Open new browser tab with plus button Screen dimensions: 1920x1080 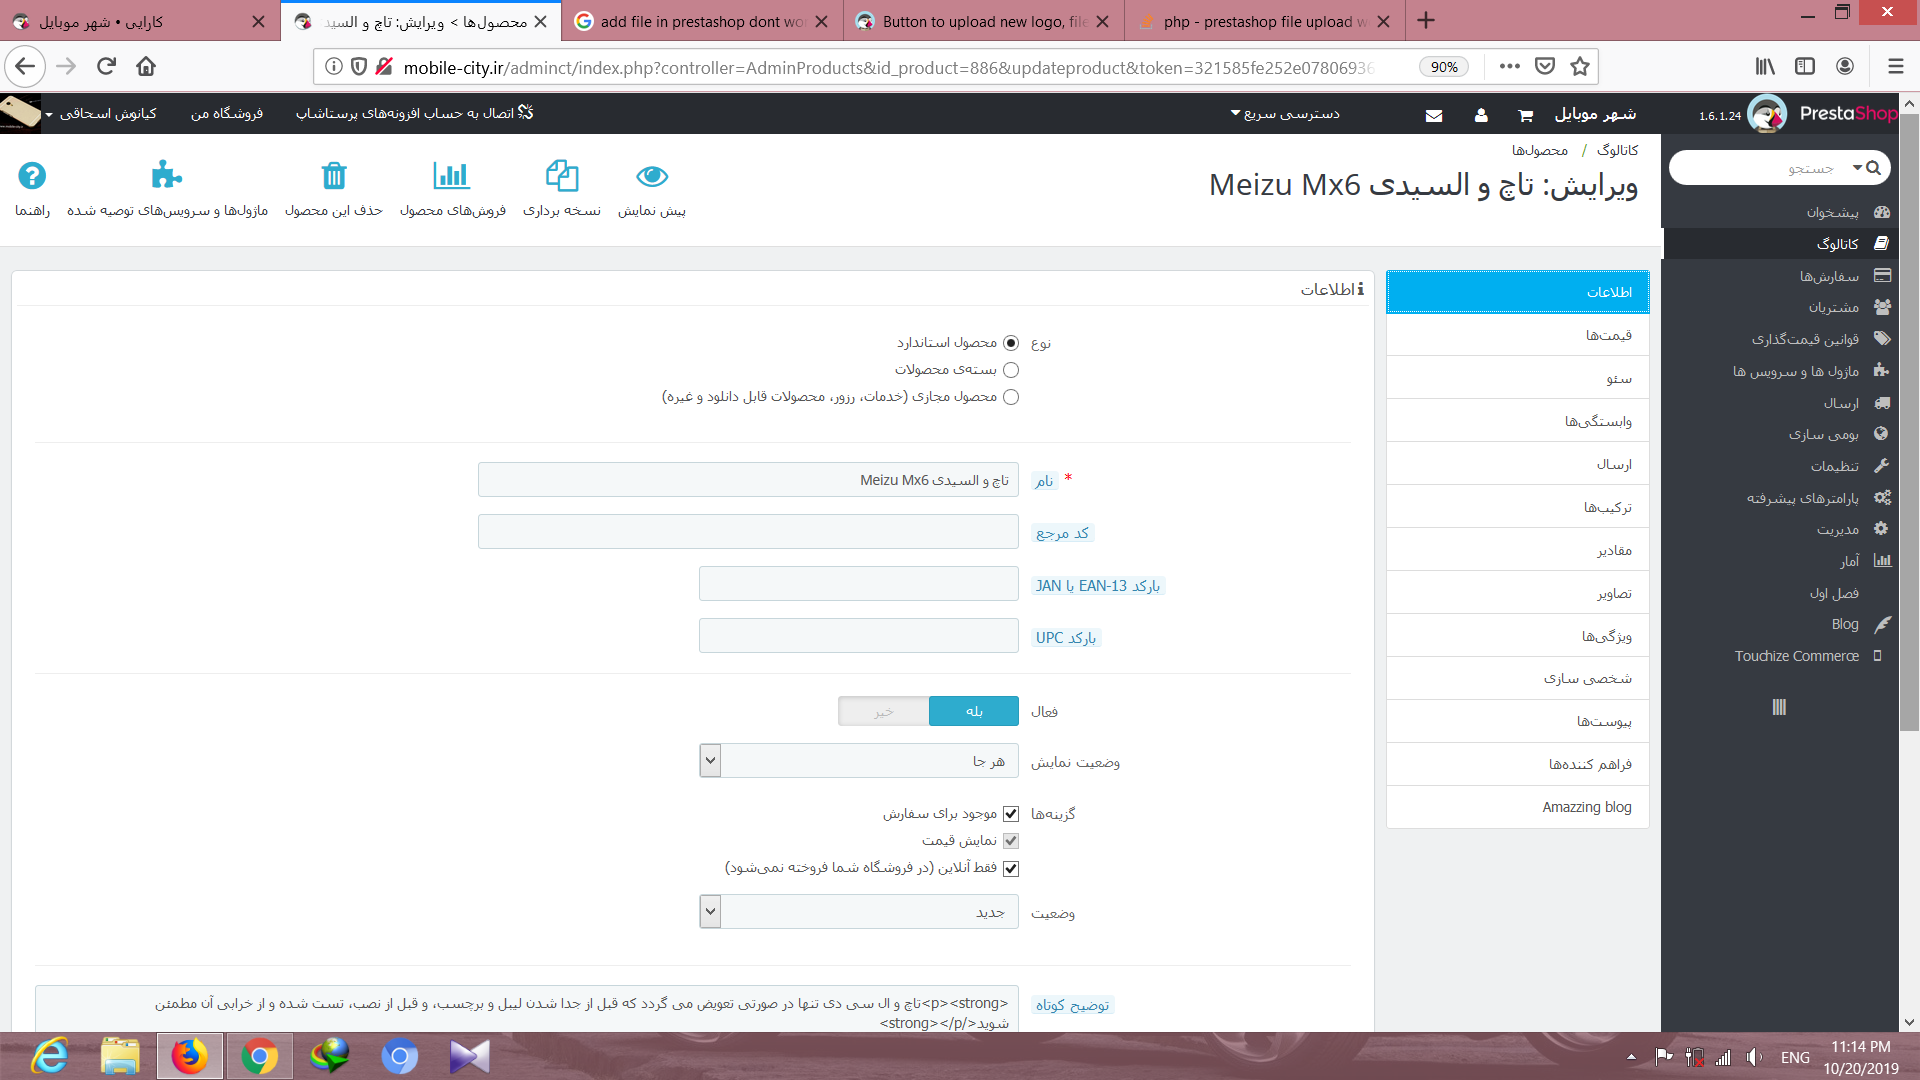[1426, 21]
